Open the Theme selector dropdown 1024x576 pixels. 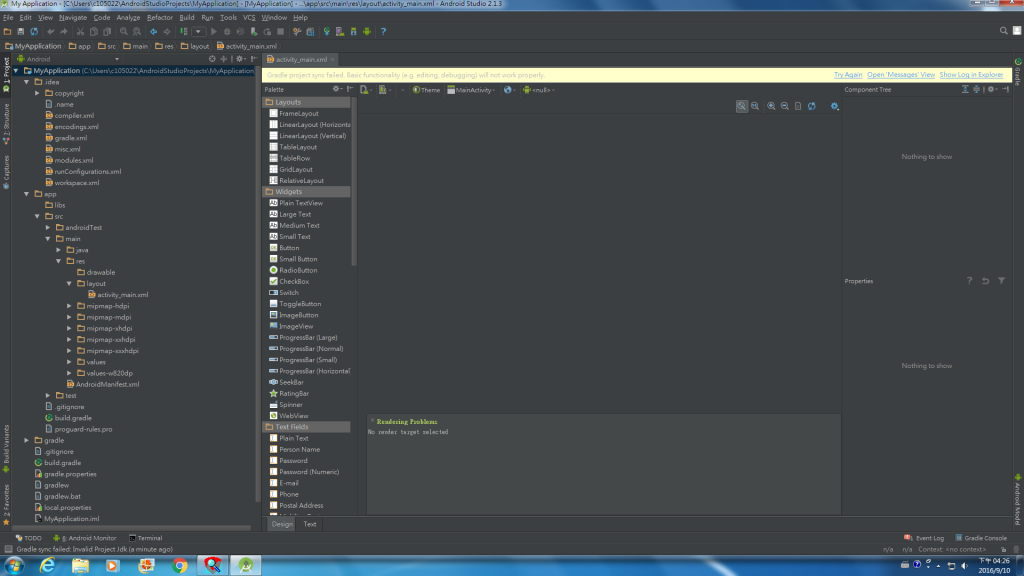426,90
